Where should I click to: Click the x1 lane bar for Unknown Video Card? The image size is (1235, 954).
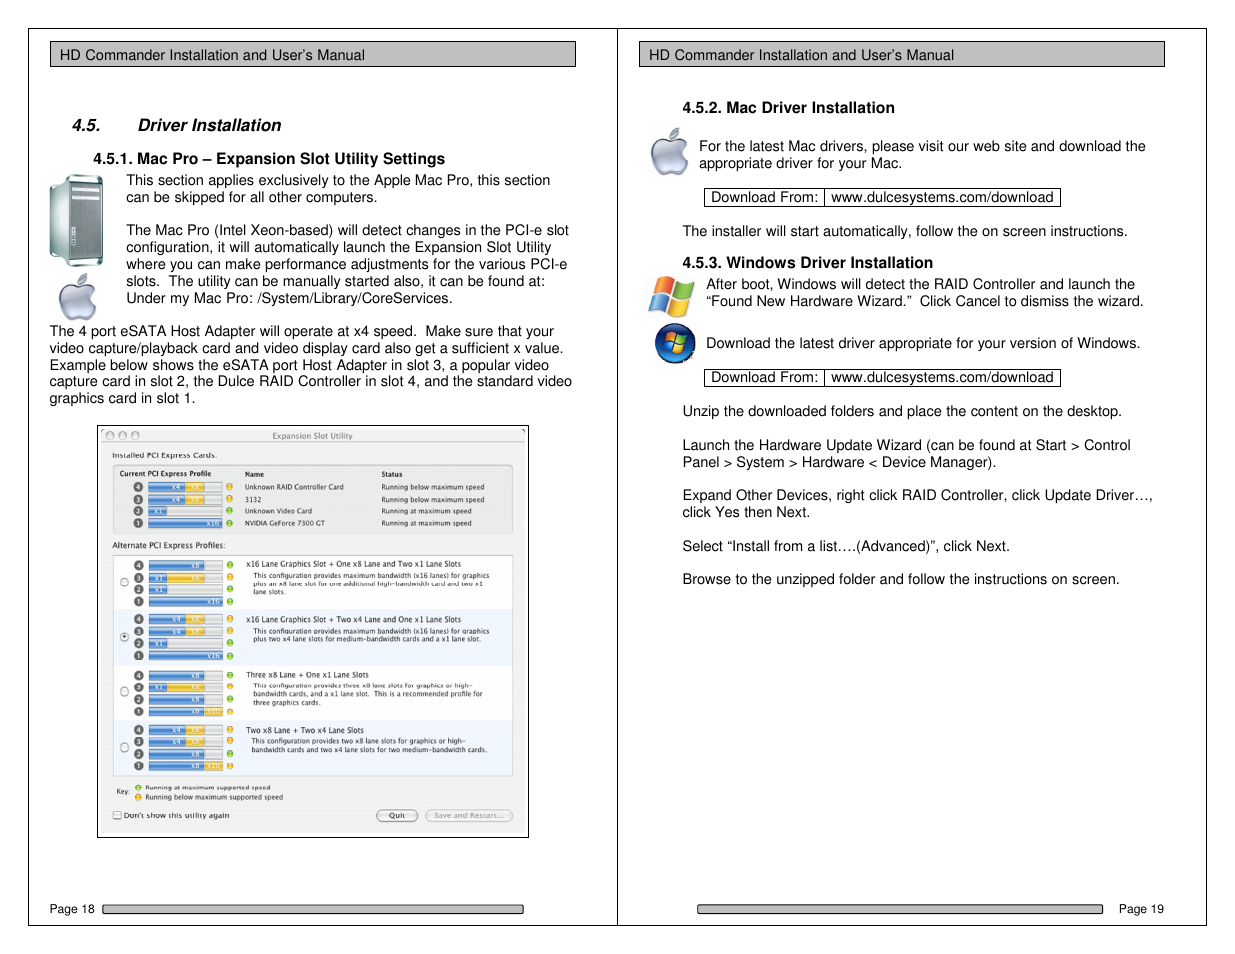185,511
